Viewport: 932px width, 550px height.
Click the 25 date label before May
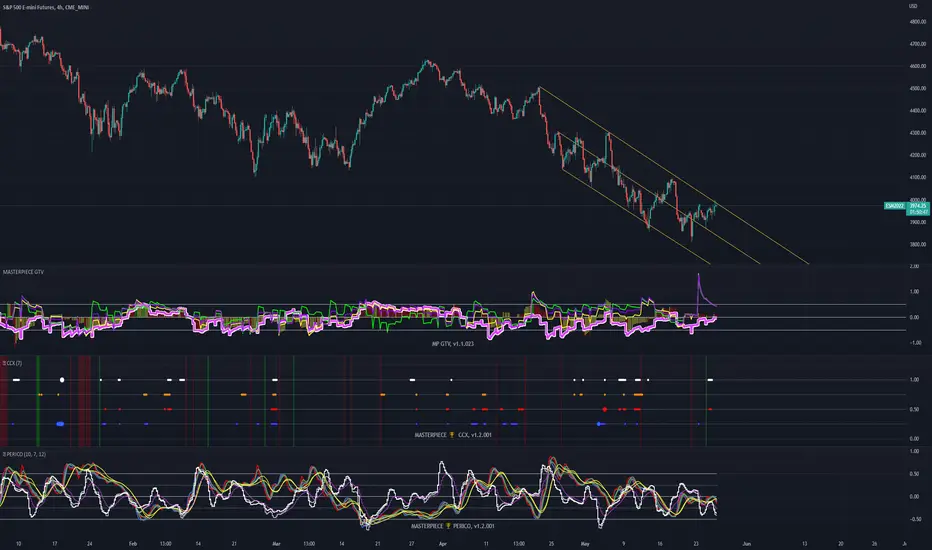coord(552,543)
